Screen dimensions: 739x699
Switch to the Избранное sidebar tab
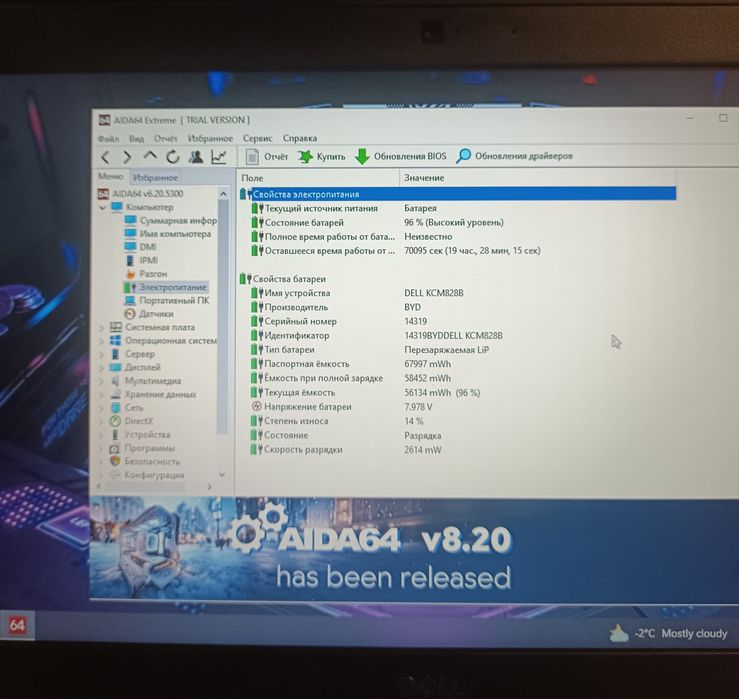pos(156,178)
